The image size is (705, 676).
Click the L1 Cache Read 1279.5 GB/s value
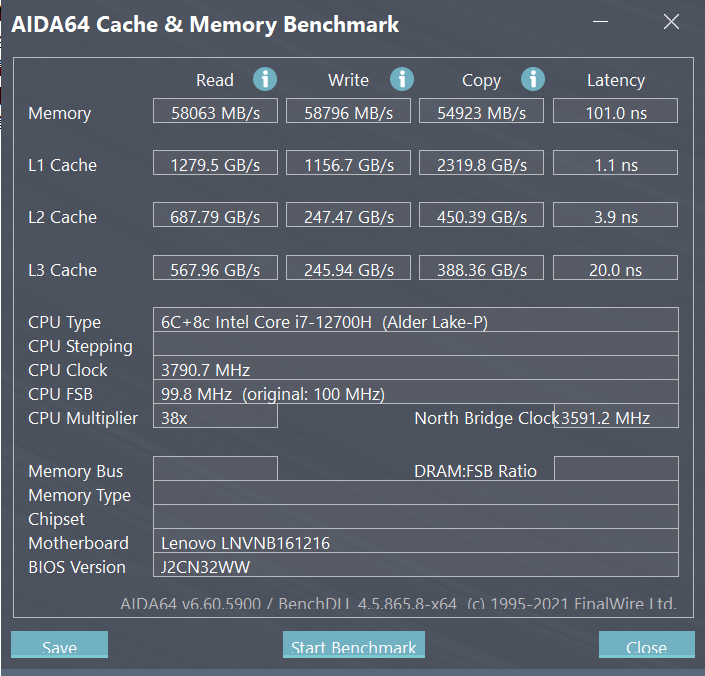(x=215, y=164)
